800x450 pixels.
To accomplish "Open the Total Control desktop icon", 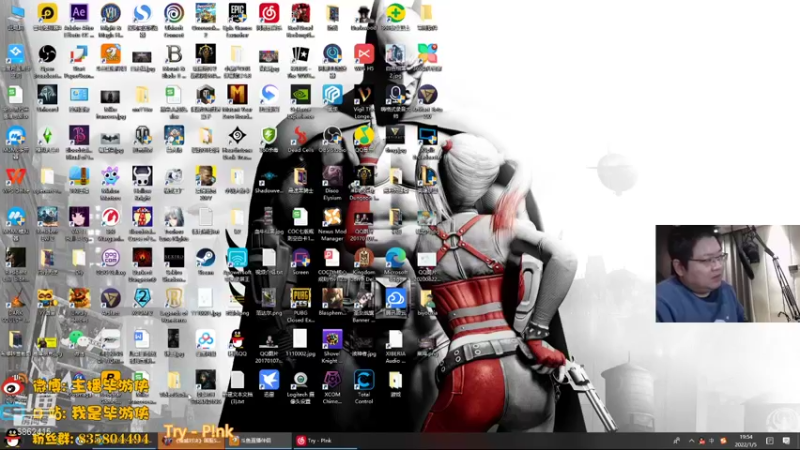I will tap(364, 380).
